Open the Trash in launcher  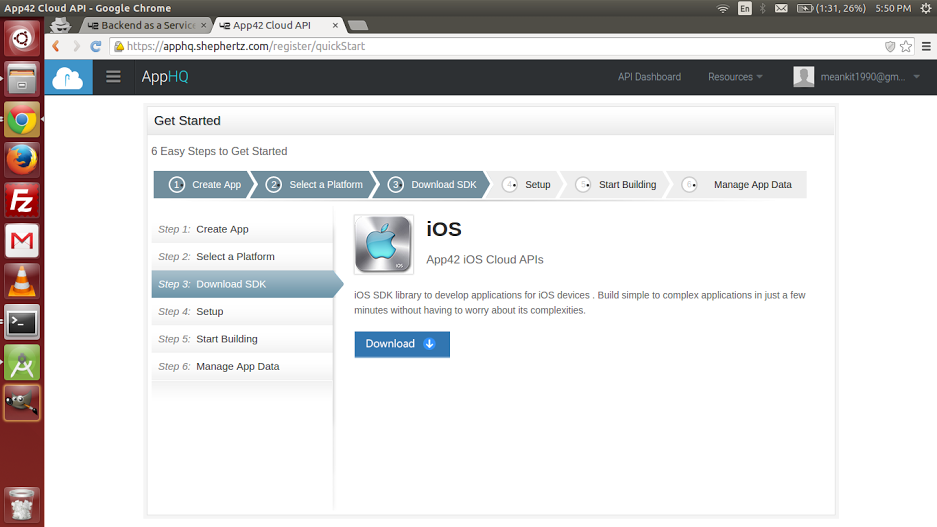coord(22,505)
